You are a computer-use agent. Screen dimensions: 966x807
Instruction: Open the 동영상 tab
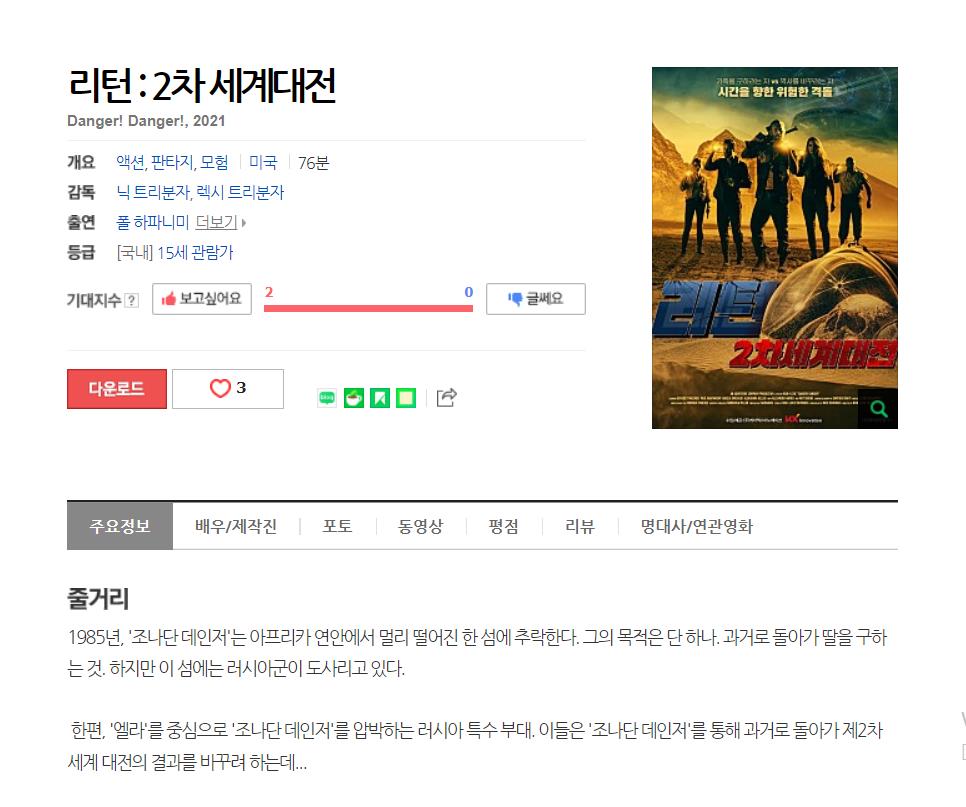pos(420,526)
